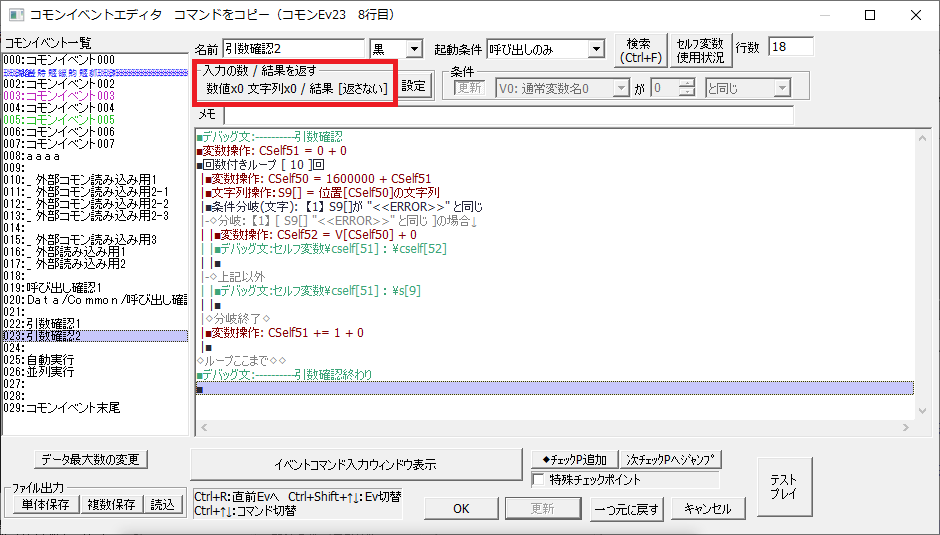Select 010:_外部コモン読み込み用1 entry
The width and height of the screenshot is (940, 535).
point(95,180)
